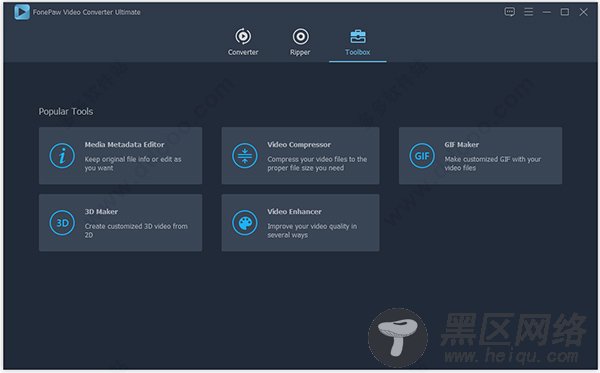Click 'Improve your video quality' description

click(312, 230)
